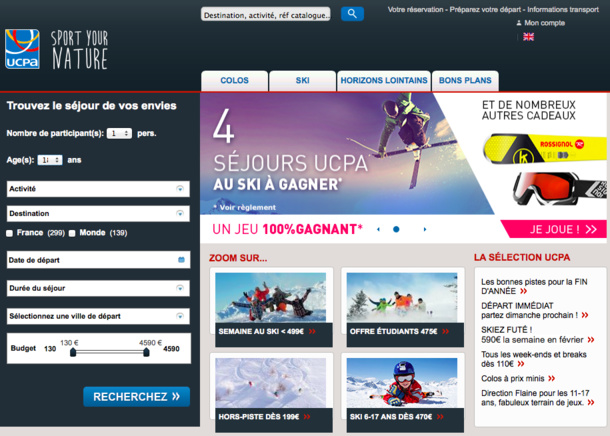Click the RECHERCHEZ button
The width and height of the screenshot is (610, 436).
[136, 397]
